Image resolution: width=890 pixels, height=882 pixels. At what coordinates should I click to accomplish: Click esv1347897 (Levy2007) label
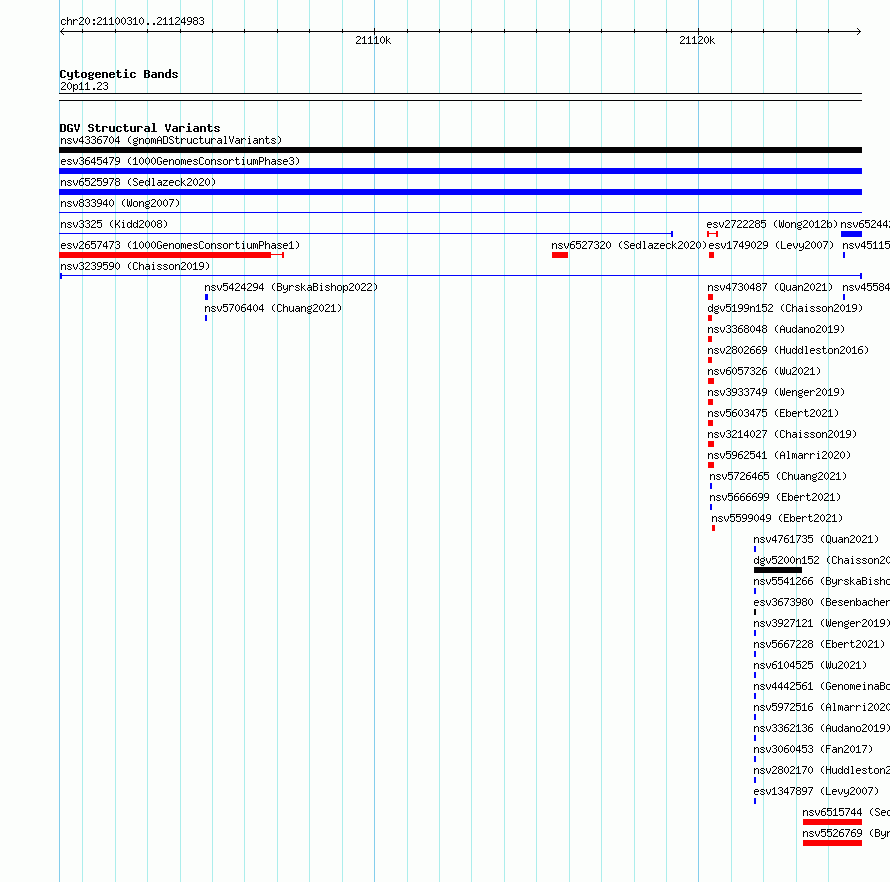tap(816, 791)
